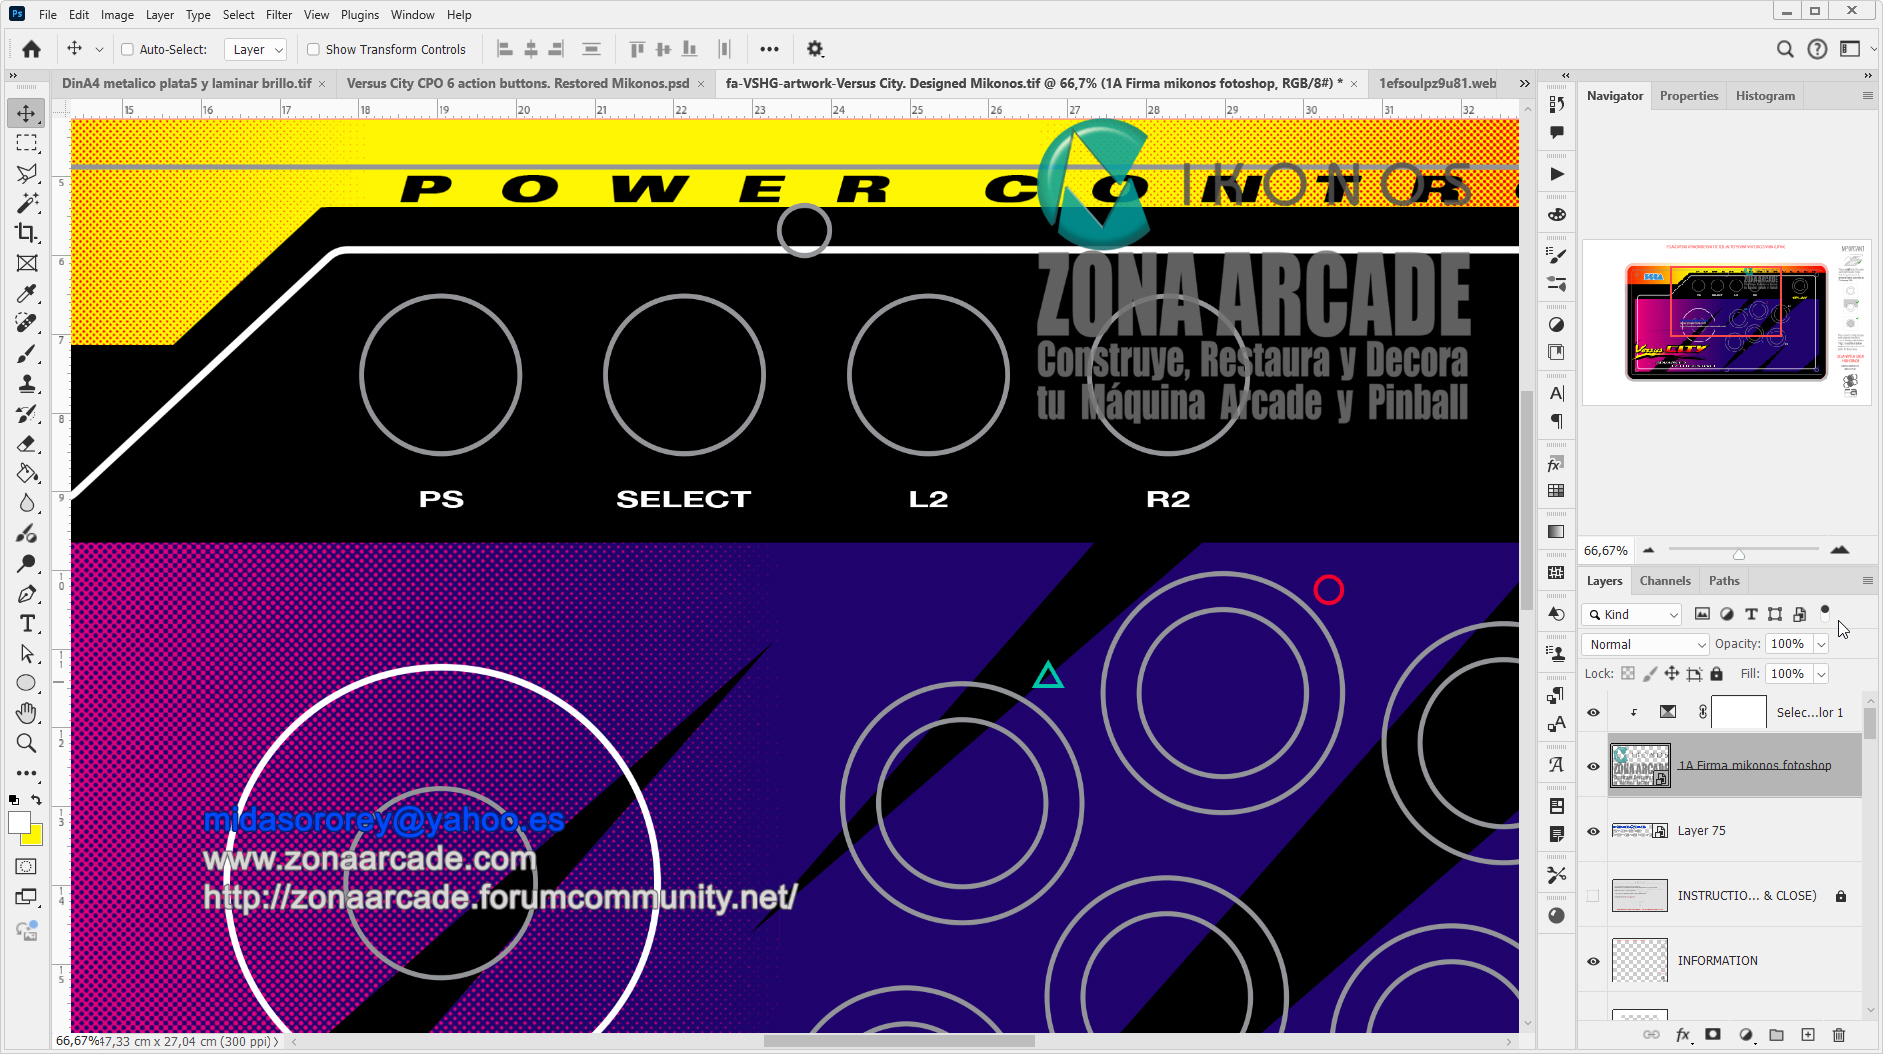The height and width of the screenshot is (1054, 1883).
Task: Select the Eraser tool
Action: (x=27, y=444)
